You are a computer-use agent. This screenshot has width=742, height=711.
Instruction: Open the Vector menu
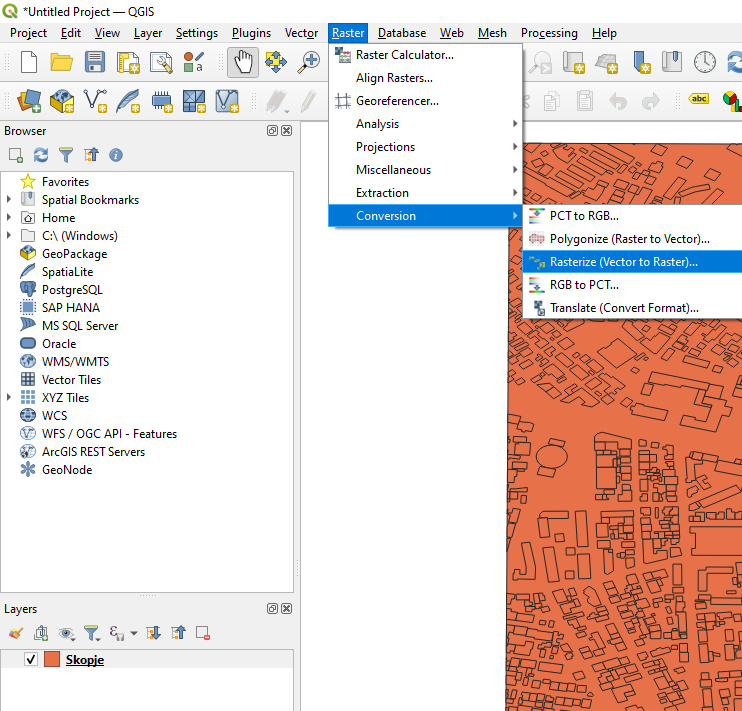pyautogui.click(x=301, y=33)
